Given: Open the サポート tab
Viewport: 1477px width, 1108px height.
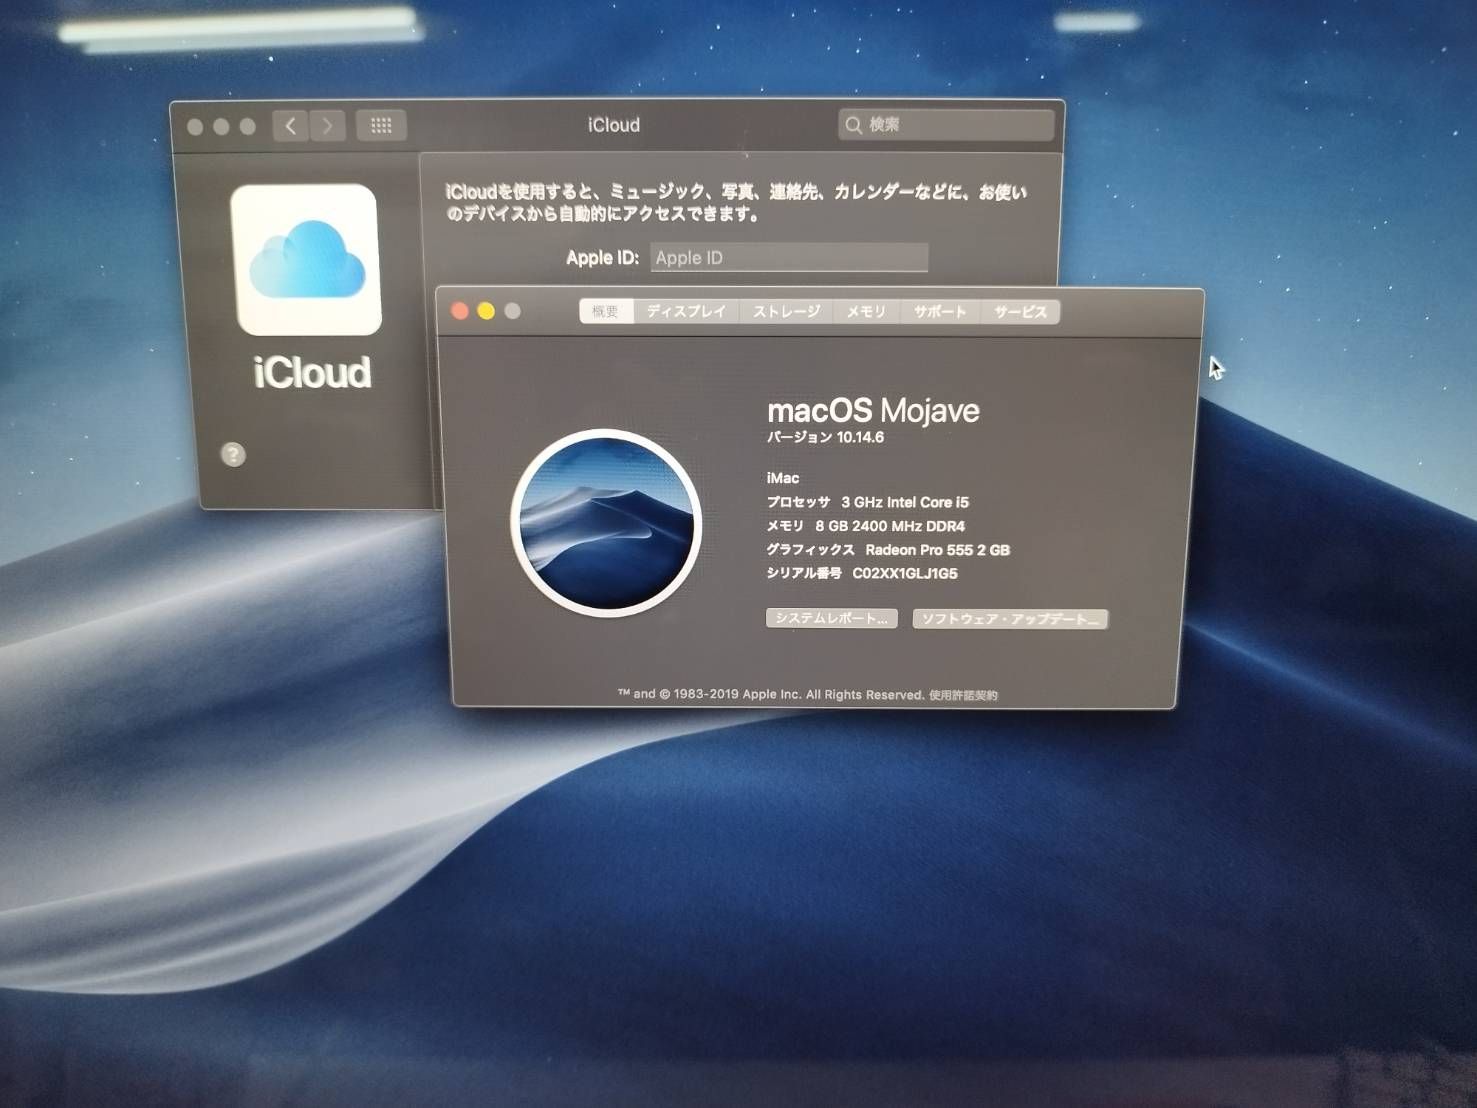Looking at the screenshot, I should coord(939,311).
